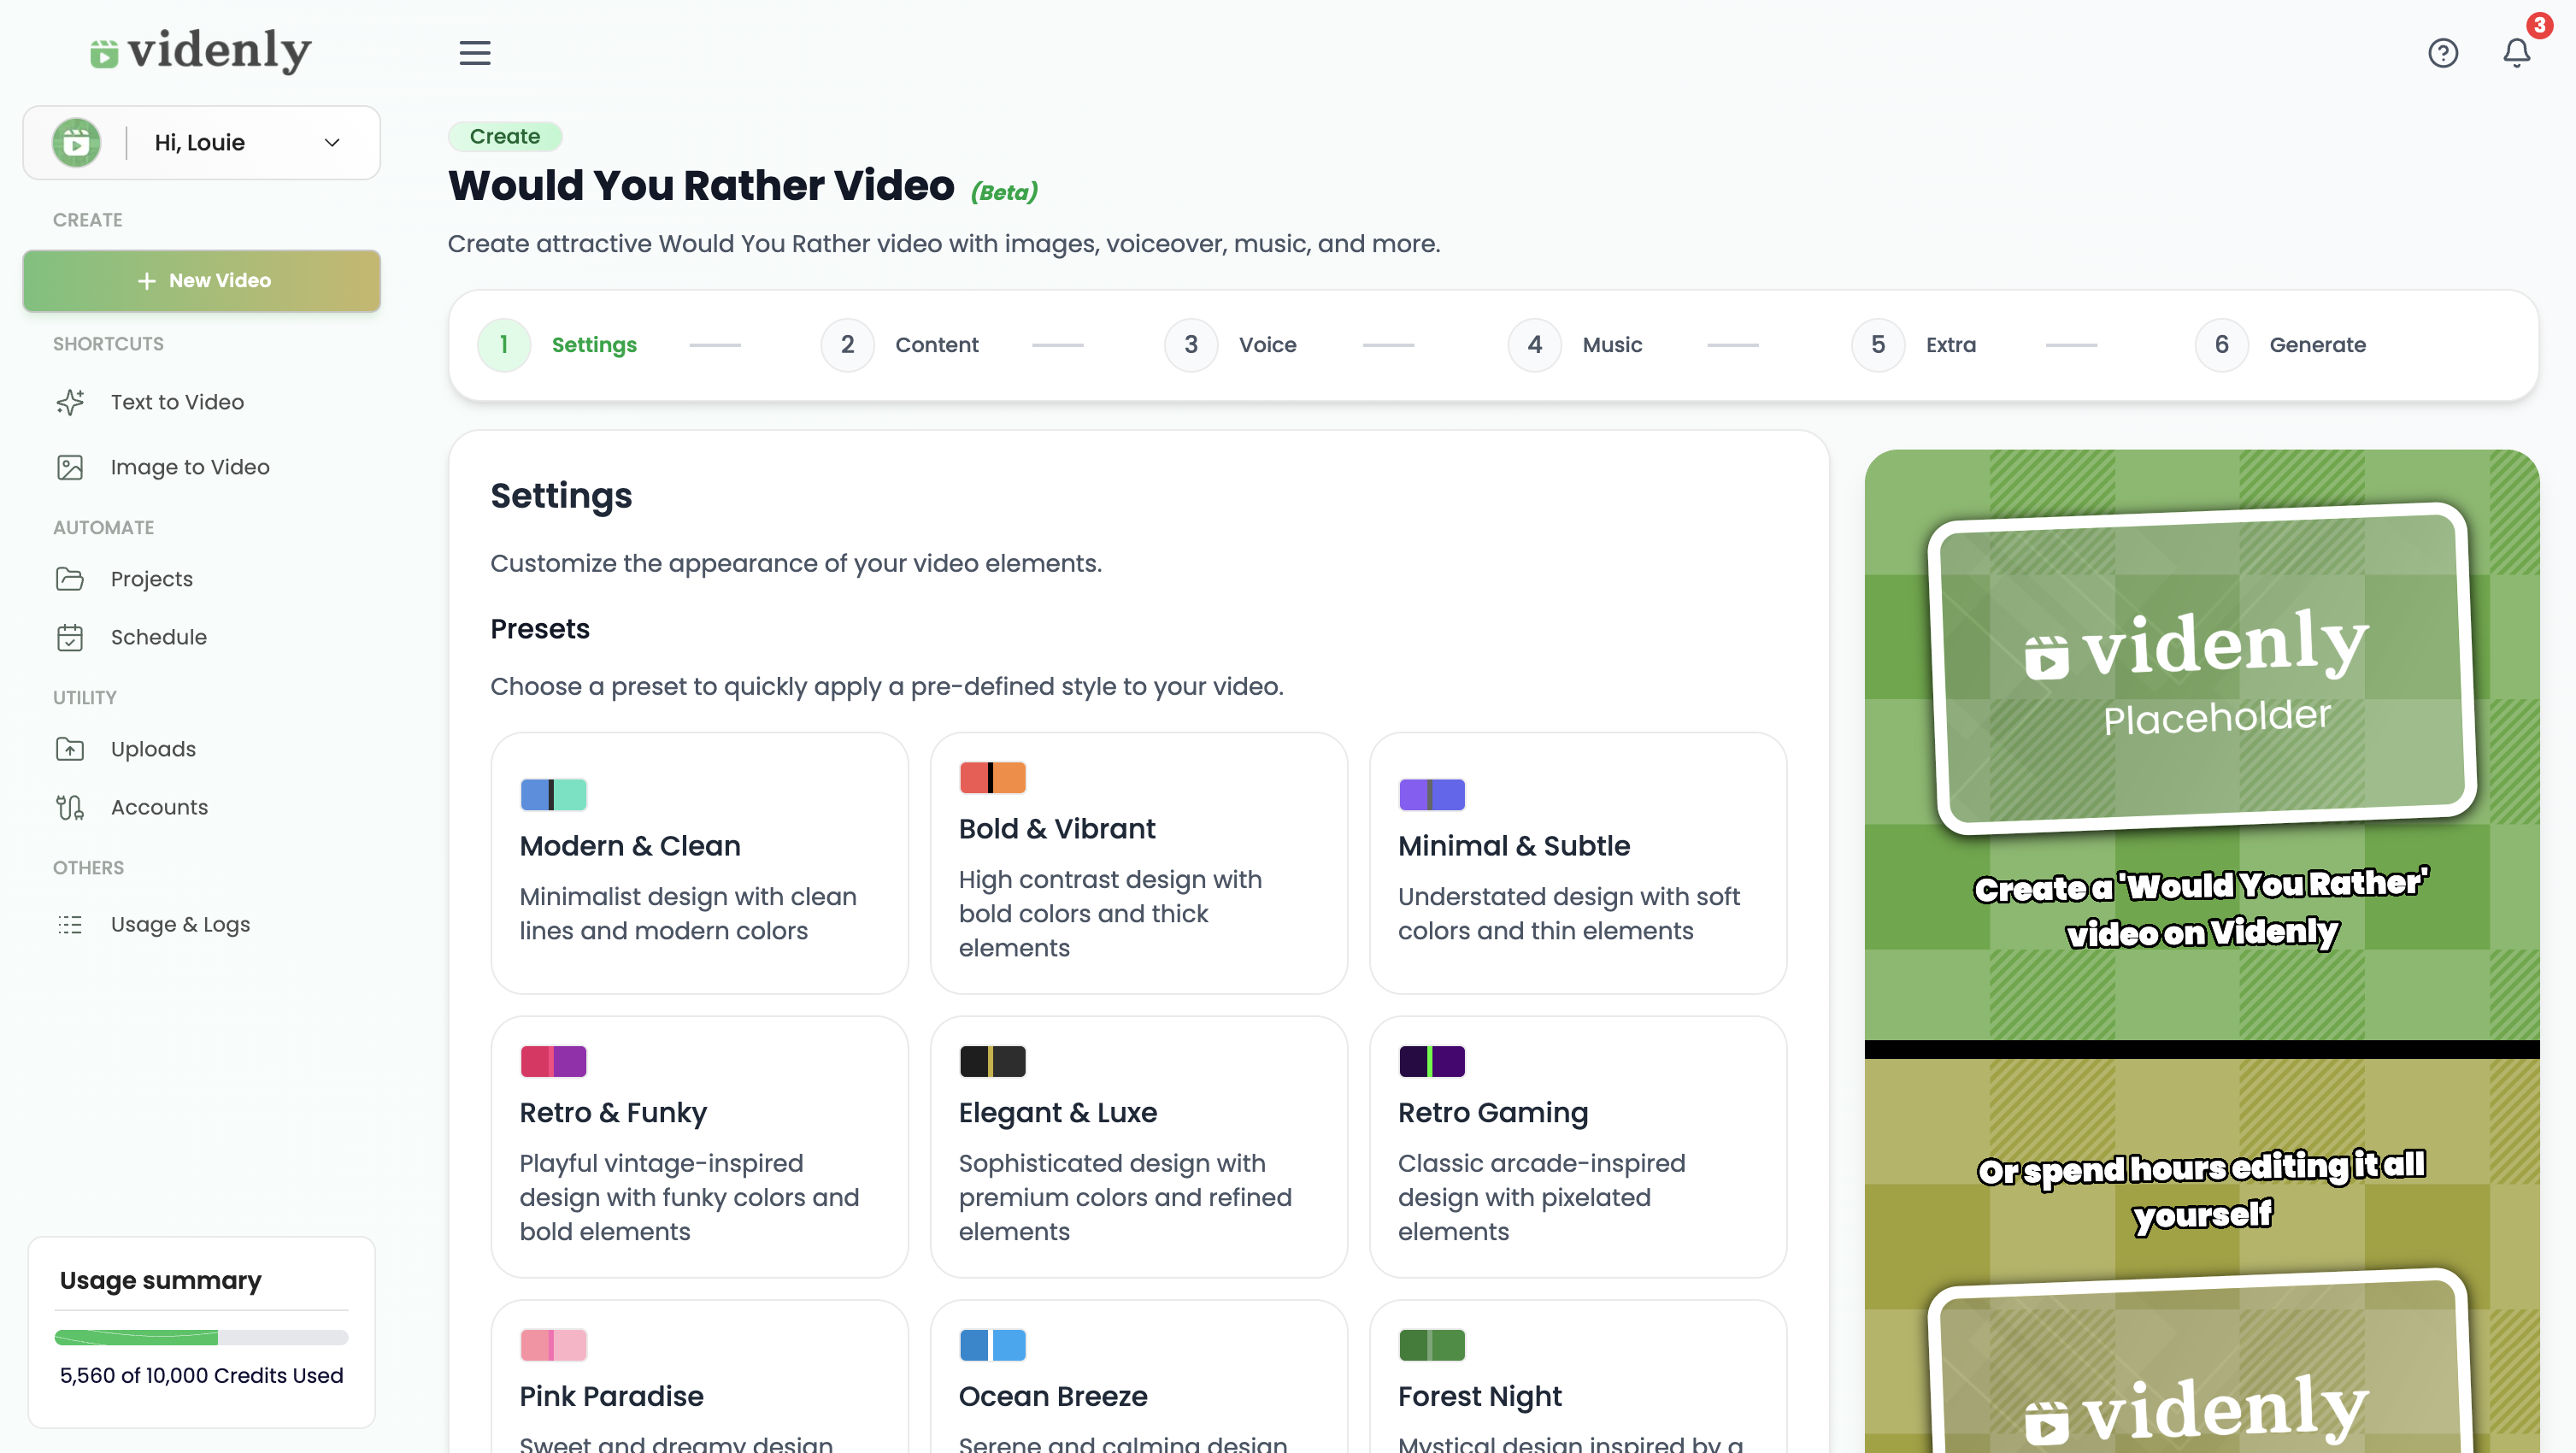The height and width of the screenshot is (1453, 2576).
Task: Click the Accounts icon
Action: pos(70,807)
